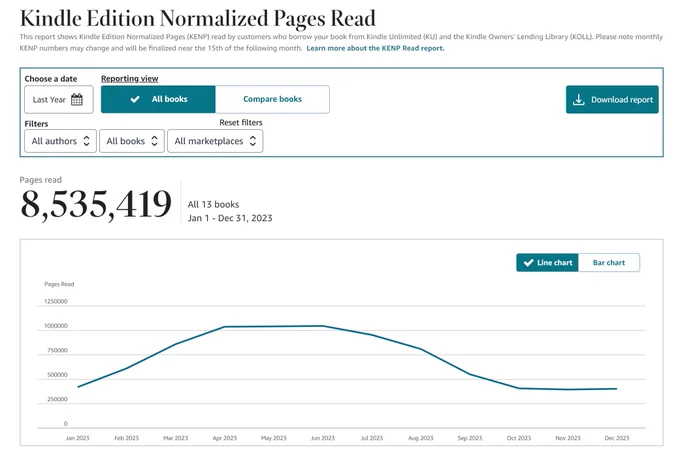Screen dimensions: 680x458
Task: Click the 500000 y-axis value
Action: tap(57, 375)
